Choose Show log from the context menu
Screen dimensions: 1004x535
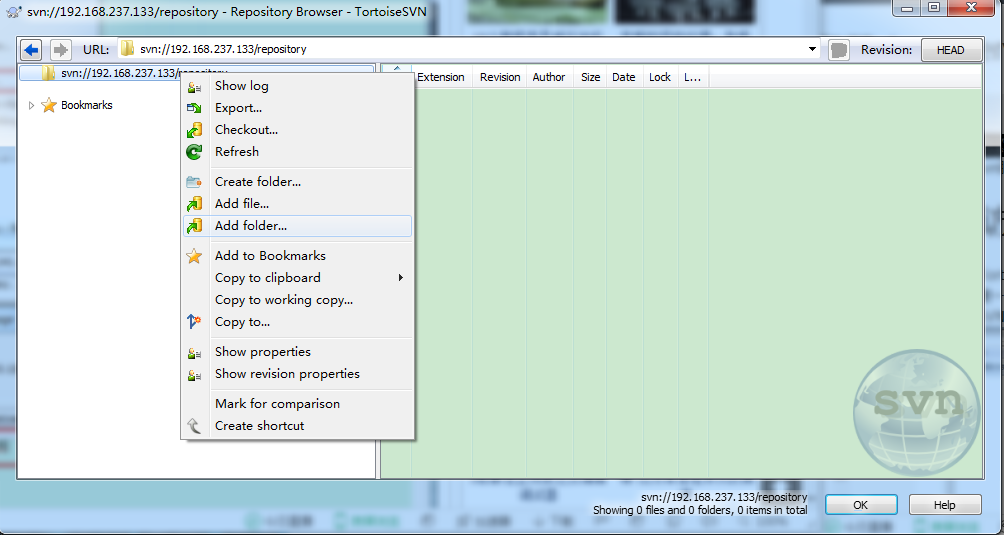tap(298, 86)
